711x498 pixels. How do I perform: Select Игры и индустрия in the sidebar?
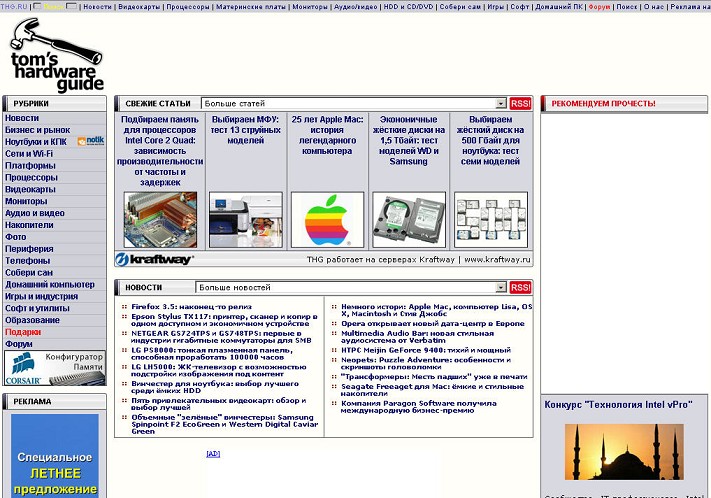(x=42, y=296)
